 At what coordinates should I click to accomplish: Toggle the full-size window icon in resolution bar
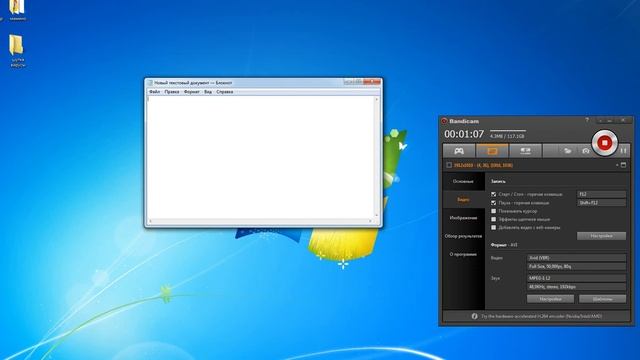tap(623, 165)
